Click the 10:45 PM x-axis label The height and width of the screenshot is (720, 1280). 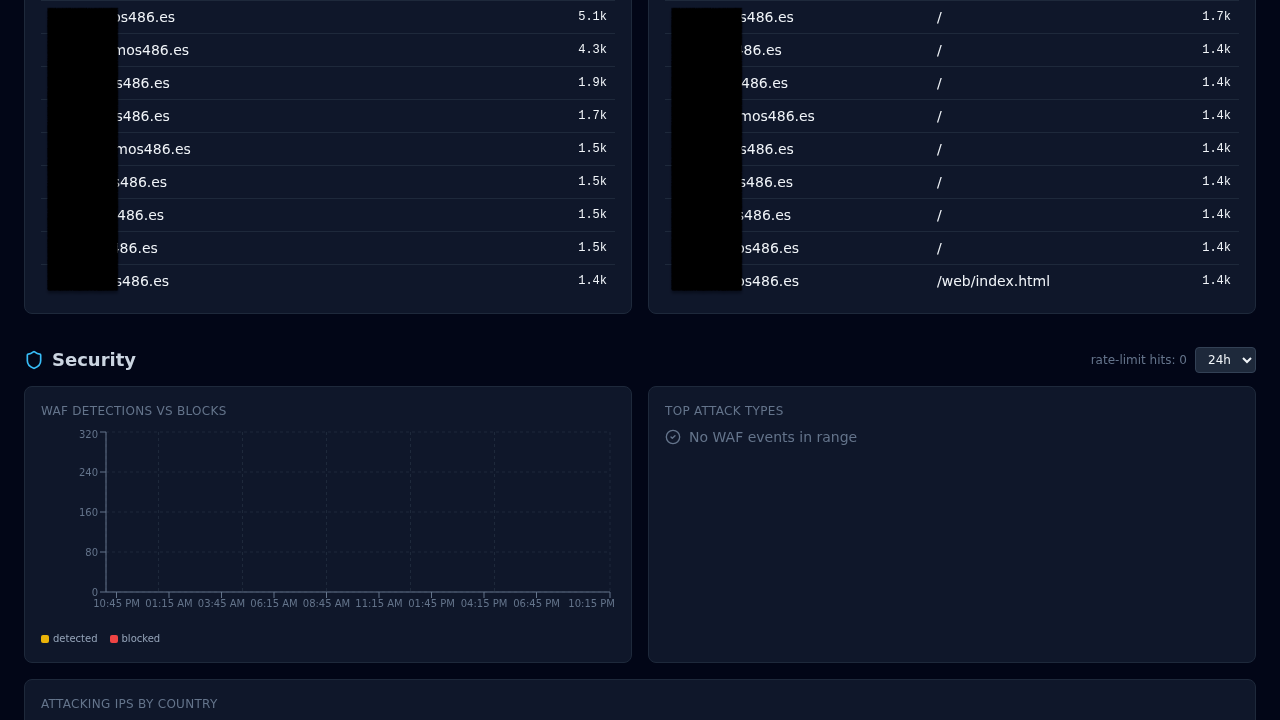coord(117,604)
